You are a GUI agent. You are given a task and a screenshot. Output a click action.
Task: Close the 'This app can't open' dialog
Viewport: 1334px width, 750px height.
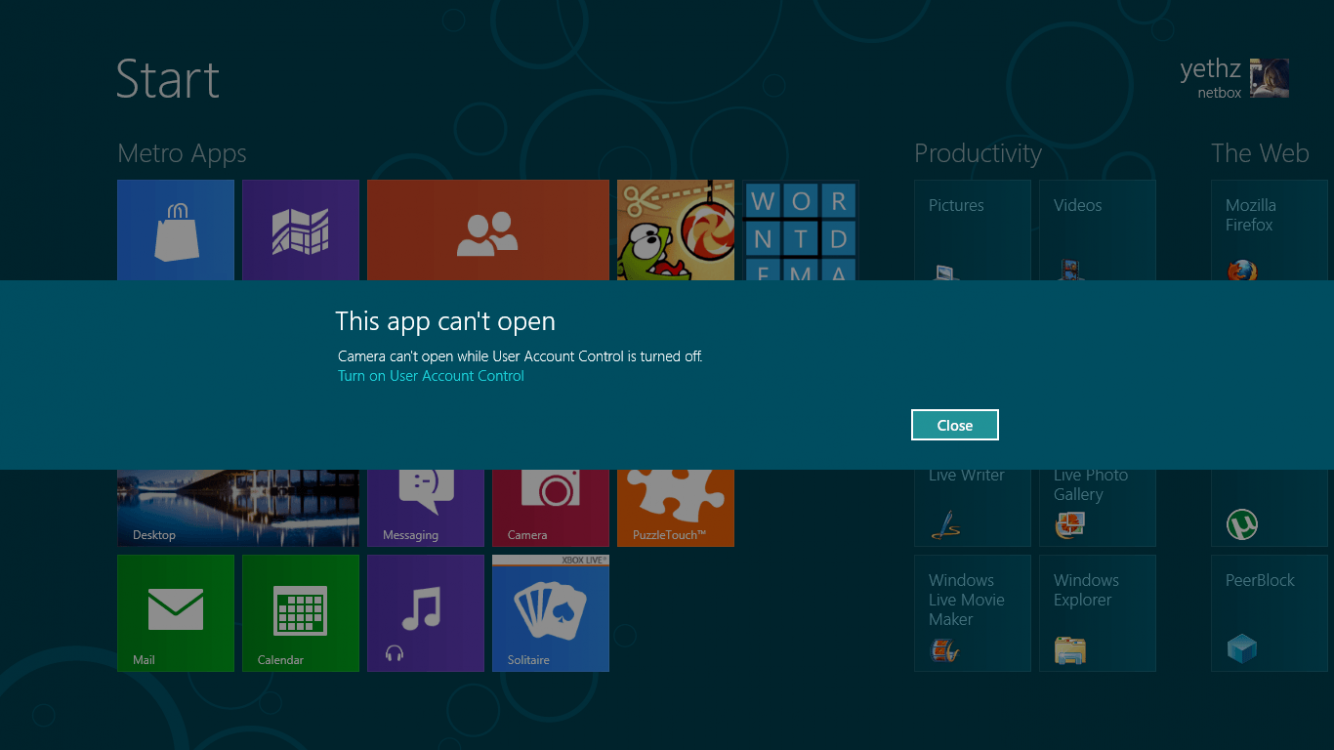click(954, 425)
